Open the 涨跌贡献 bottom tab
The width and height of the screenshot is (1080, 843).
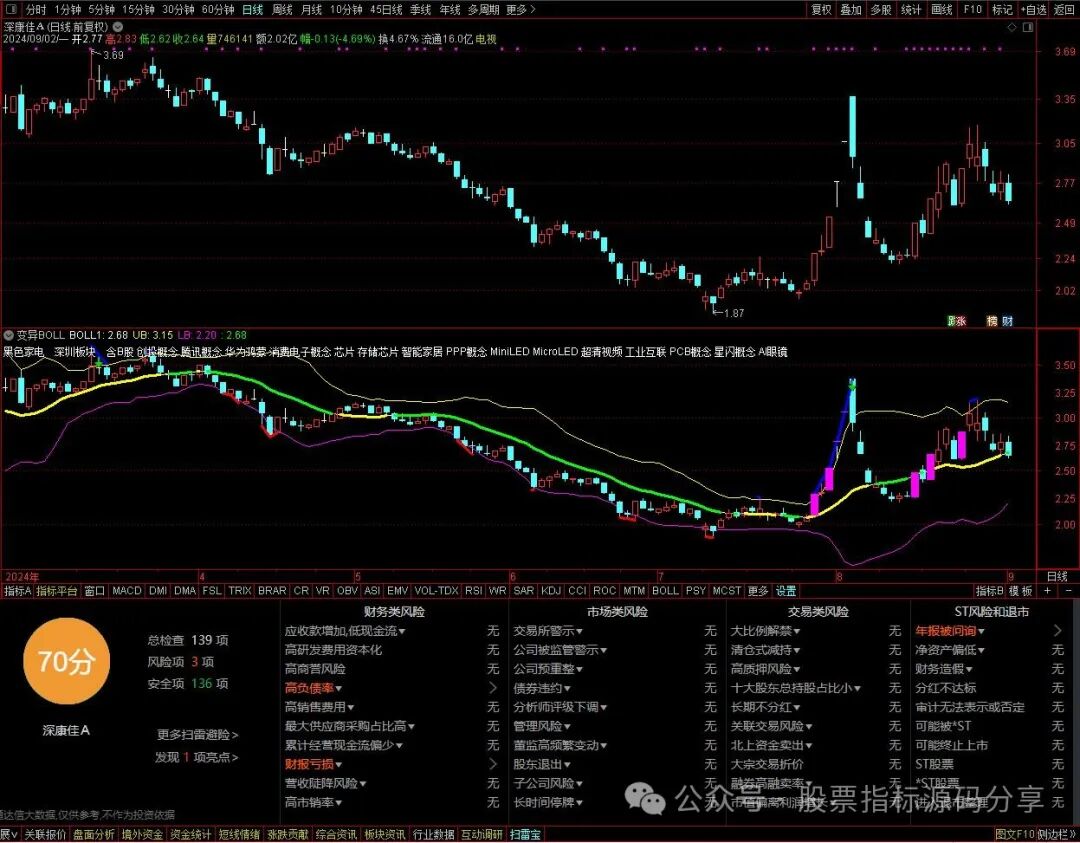(x=288, y=835)
